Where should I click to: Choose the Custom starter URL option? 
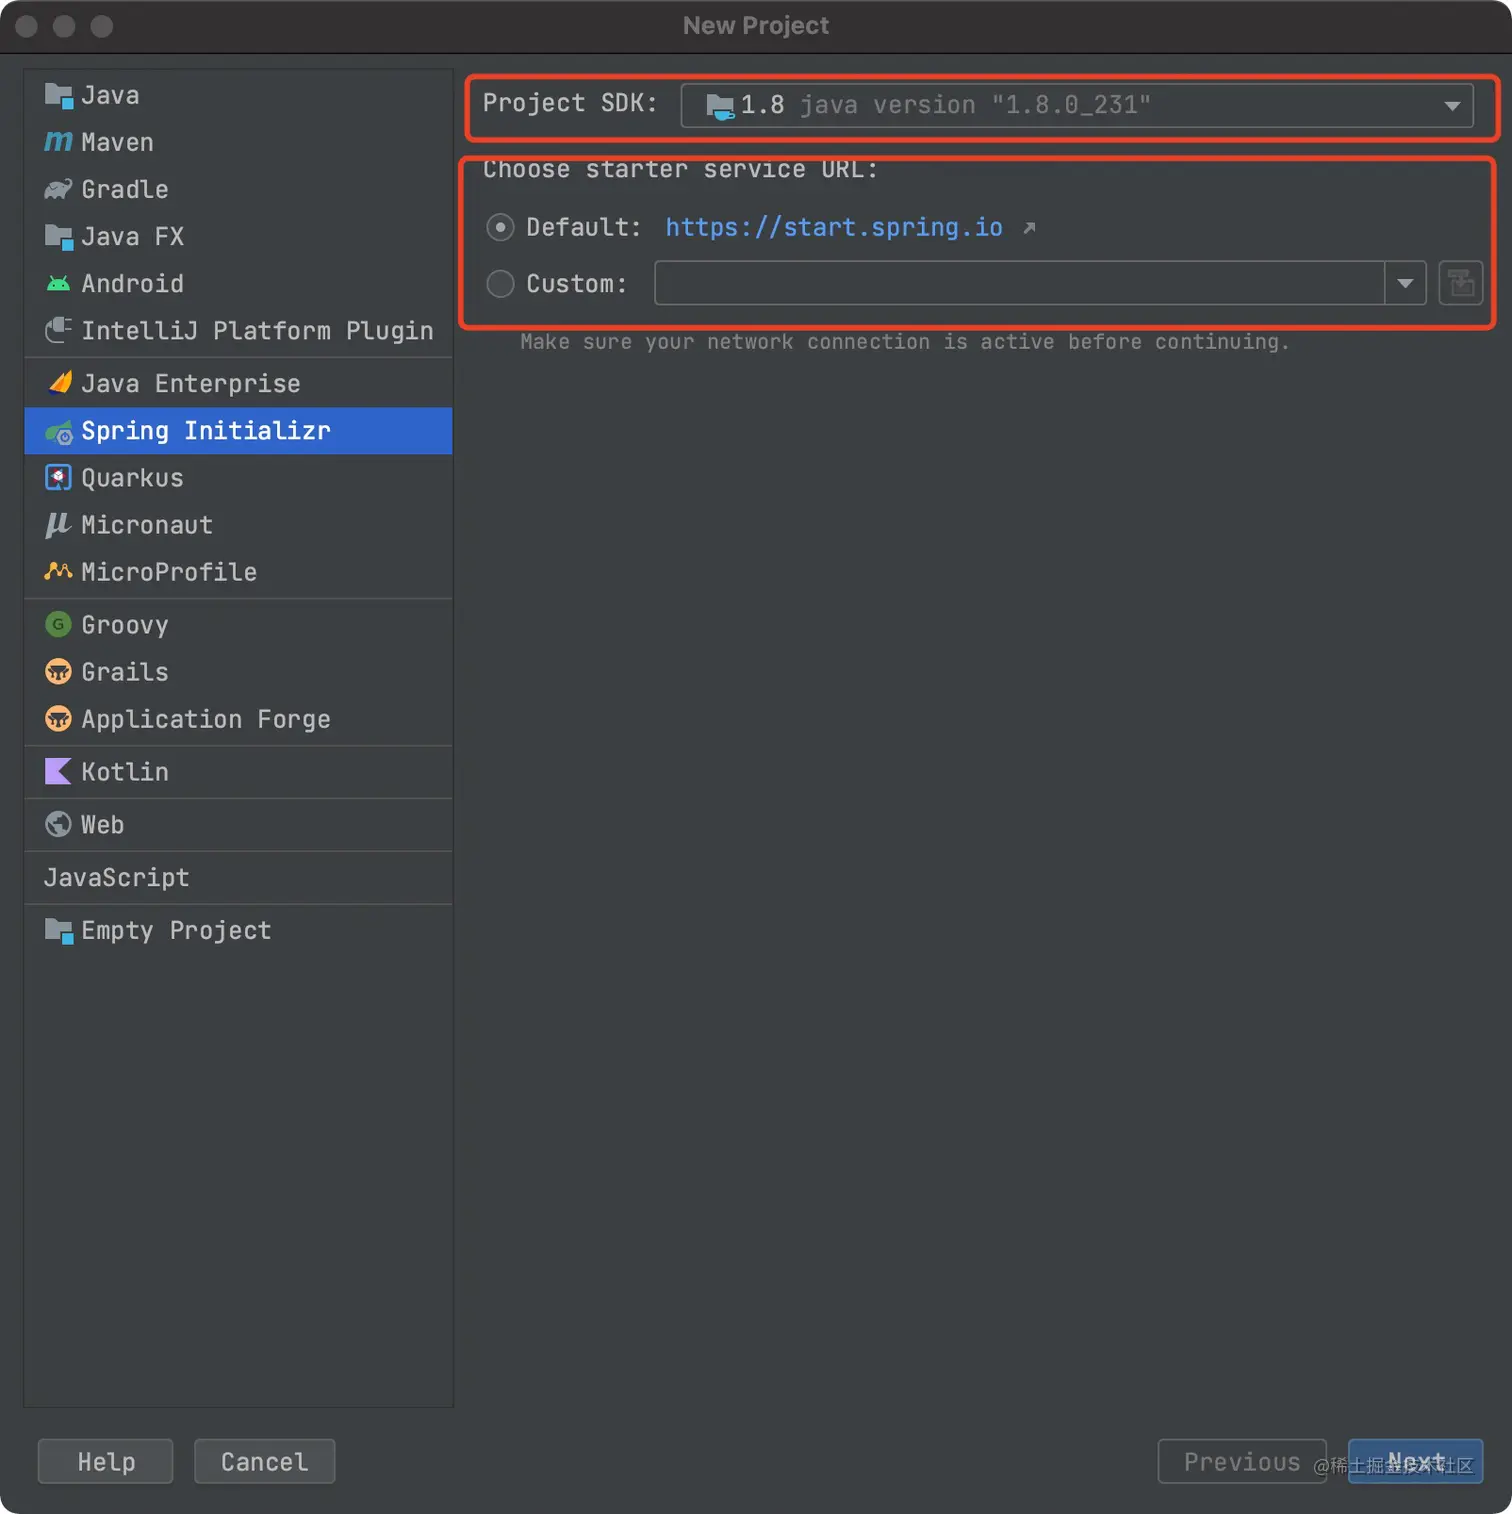[x=500, y=283]
